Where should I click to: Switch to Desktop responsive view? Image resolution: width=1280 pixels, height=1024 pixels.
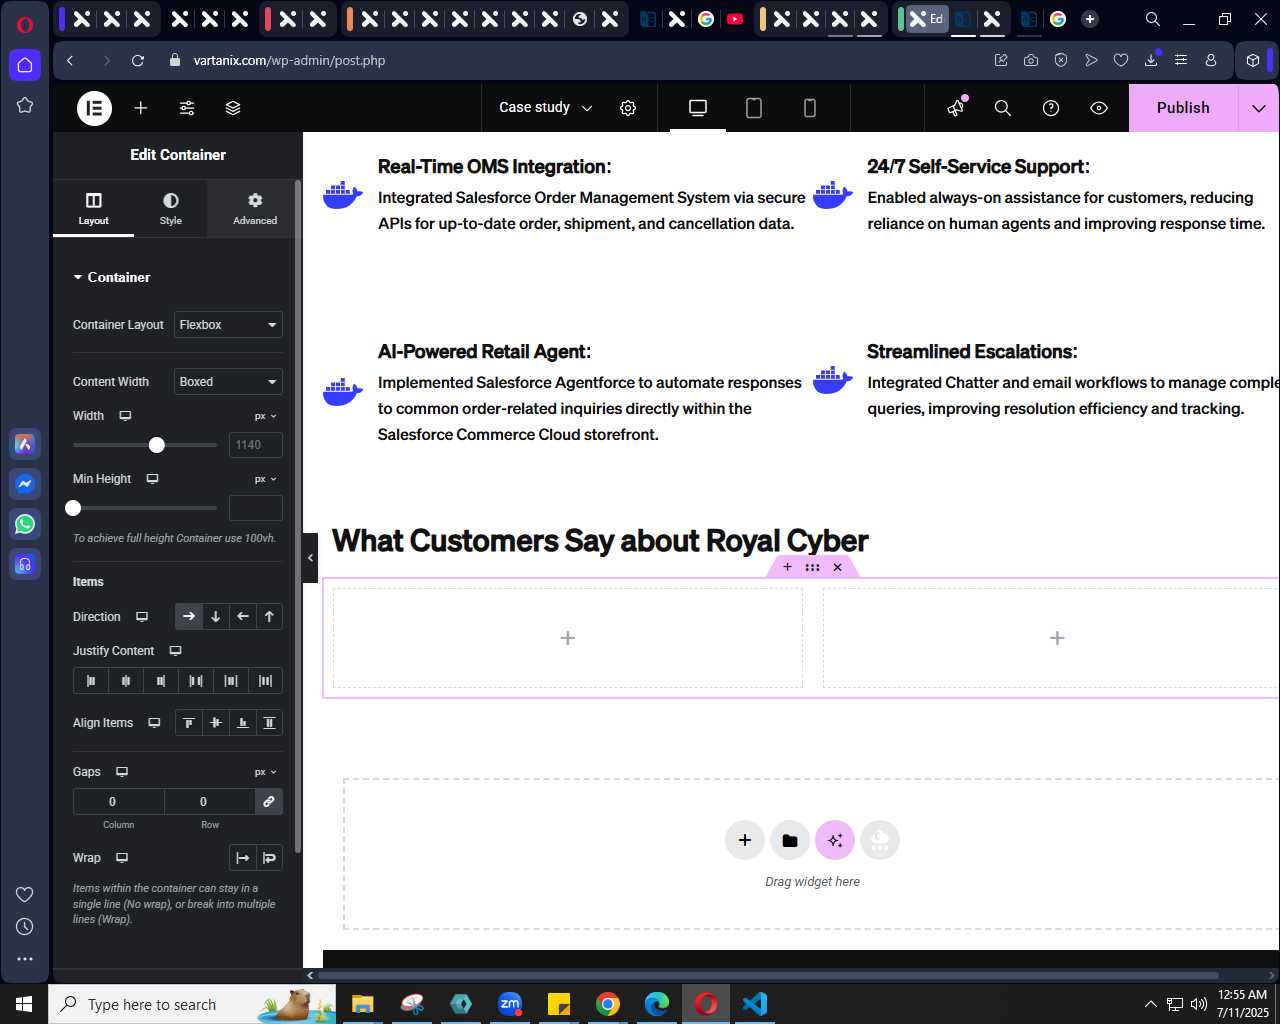click(698, 108)
